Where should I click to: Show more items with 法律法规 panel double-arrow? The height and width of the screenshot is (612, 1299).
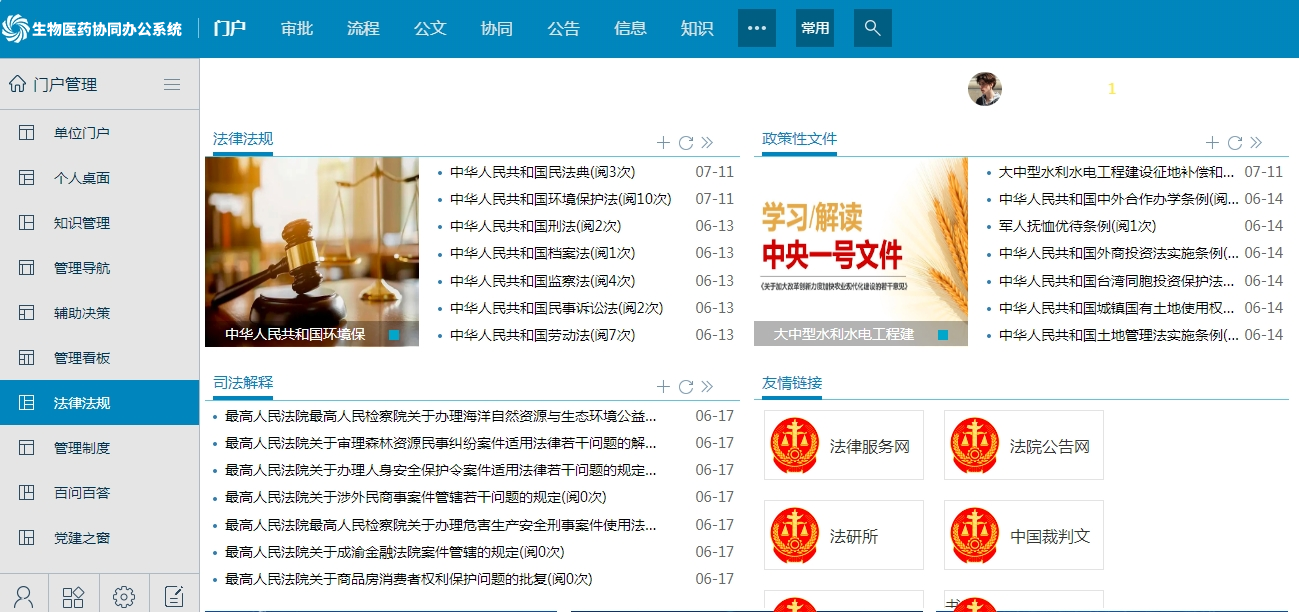707,143
